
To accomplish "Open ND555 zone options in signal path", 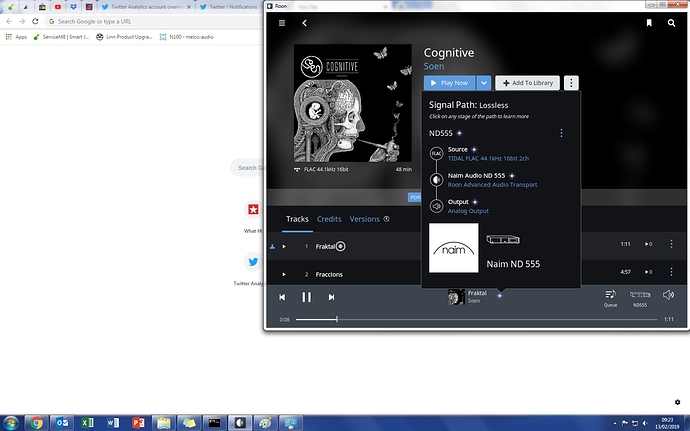I will pyautogui.click(x=561, y=133).
